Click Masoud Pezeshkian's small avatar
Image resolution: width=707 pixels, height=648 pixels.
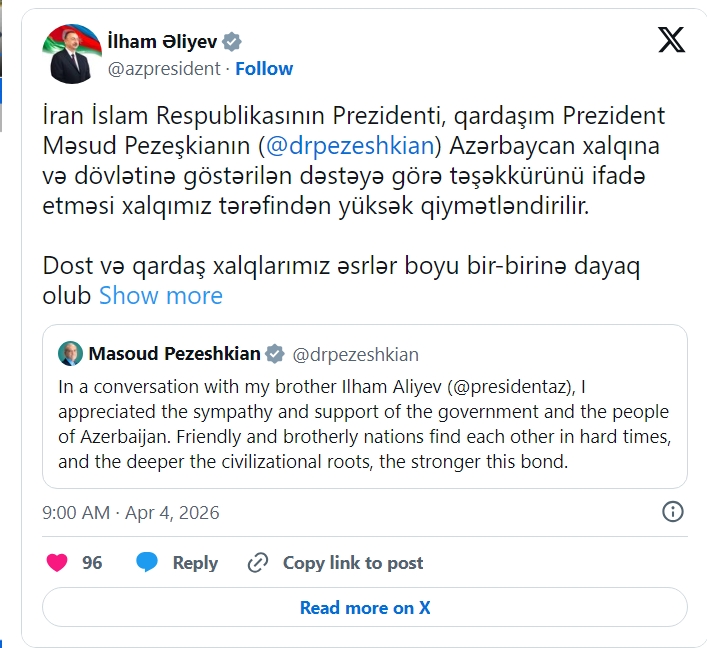point(70,354)
